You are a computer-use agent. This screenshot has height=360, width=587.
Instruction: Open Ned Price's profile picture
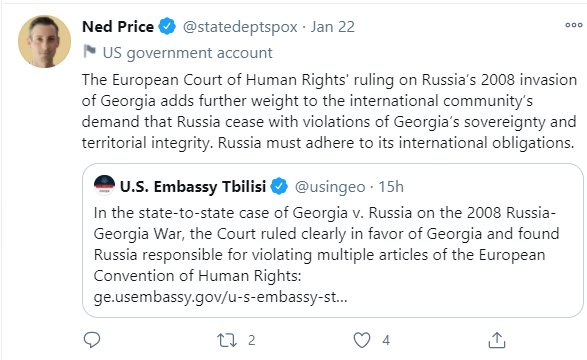coord(45,42)
